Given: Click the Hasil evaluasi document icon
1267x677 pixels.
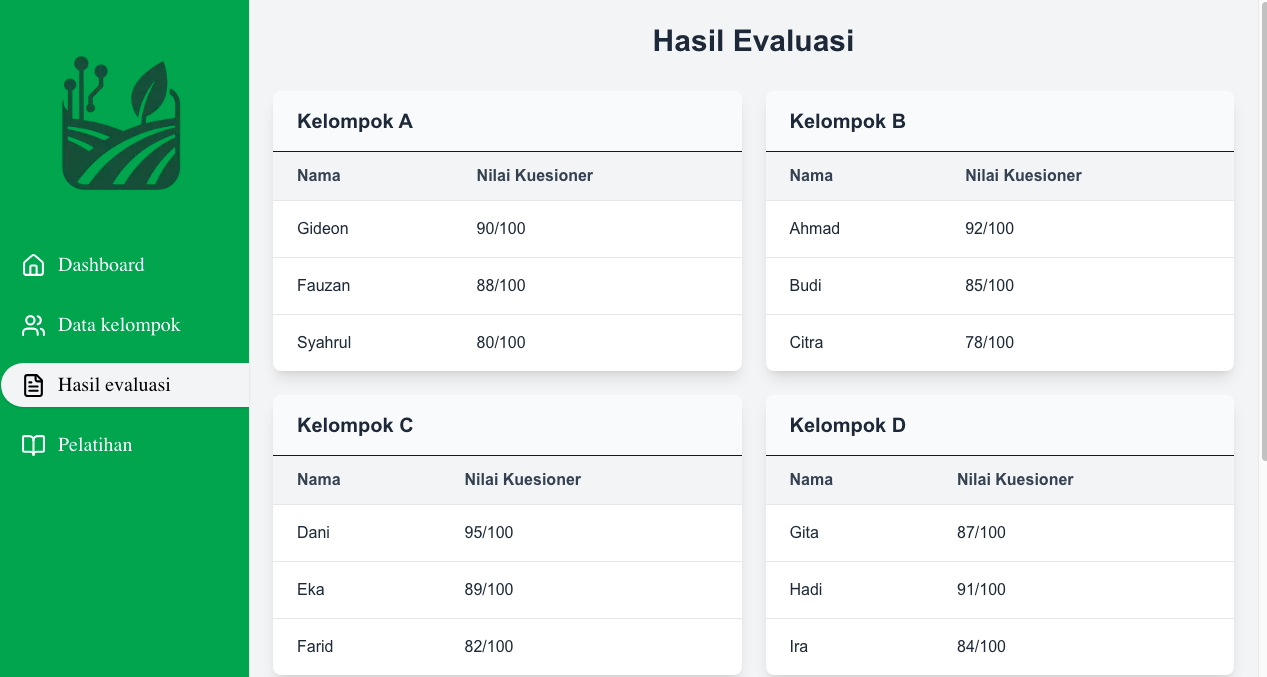Looking at the screenshot, I should (x=33, y=385).
